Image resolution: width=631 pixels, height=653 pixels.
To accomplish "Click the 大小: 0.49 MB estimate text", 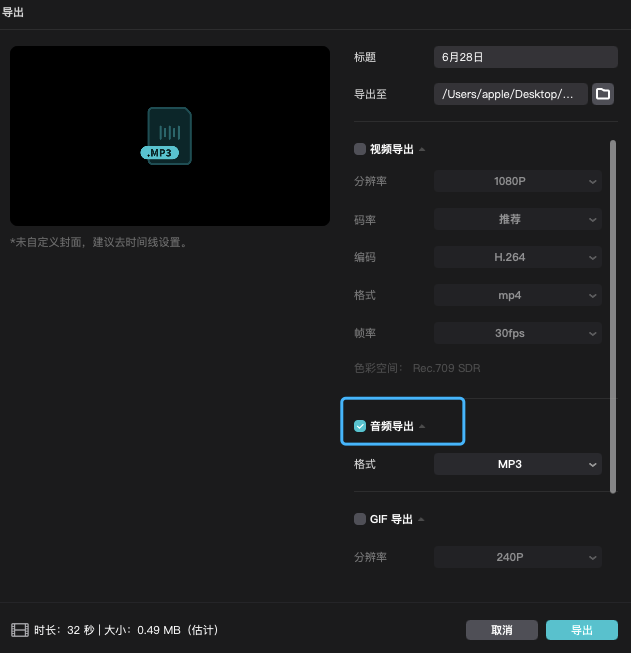I will (161, 630).
